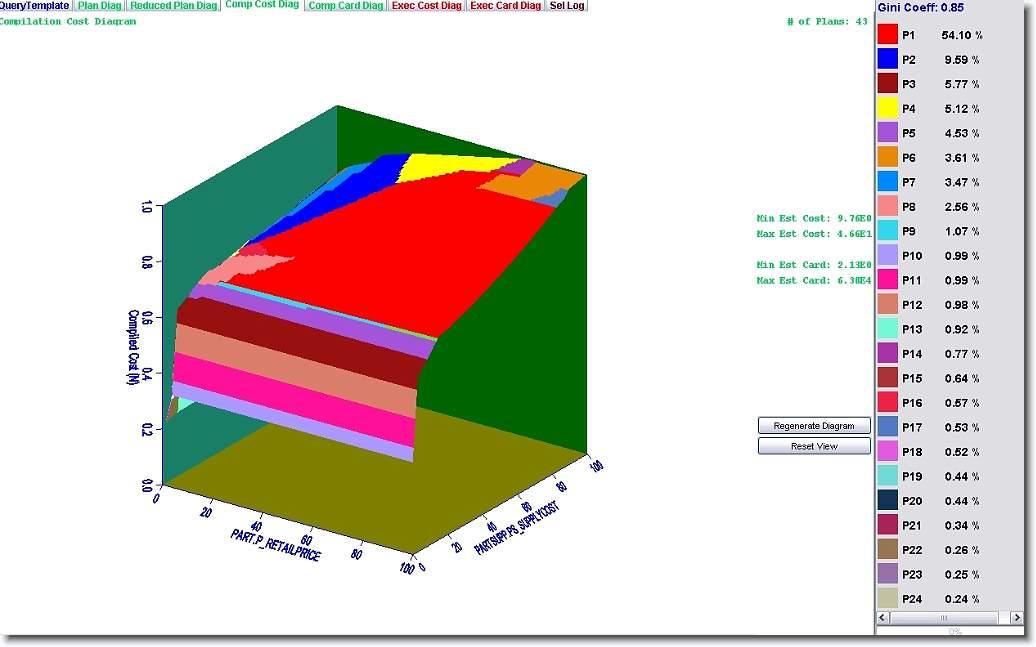Select the red P1 plan swatch
This screenshot has height=647, width=1036.
click(887, 35)
